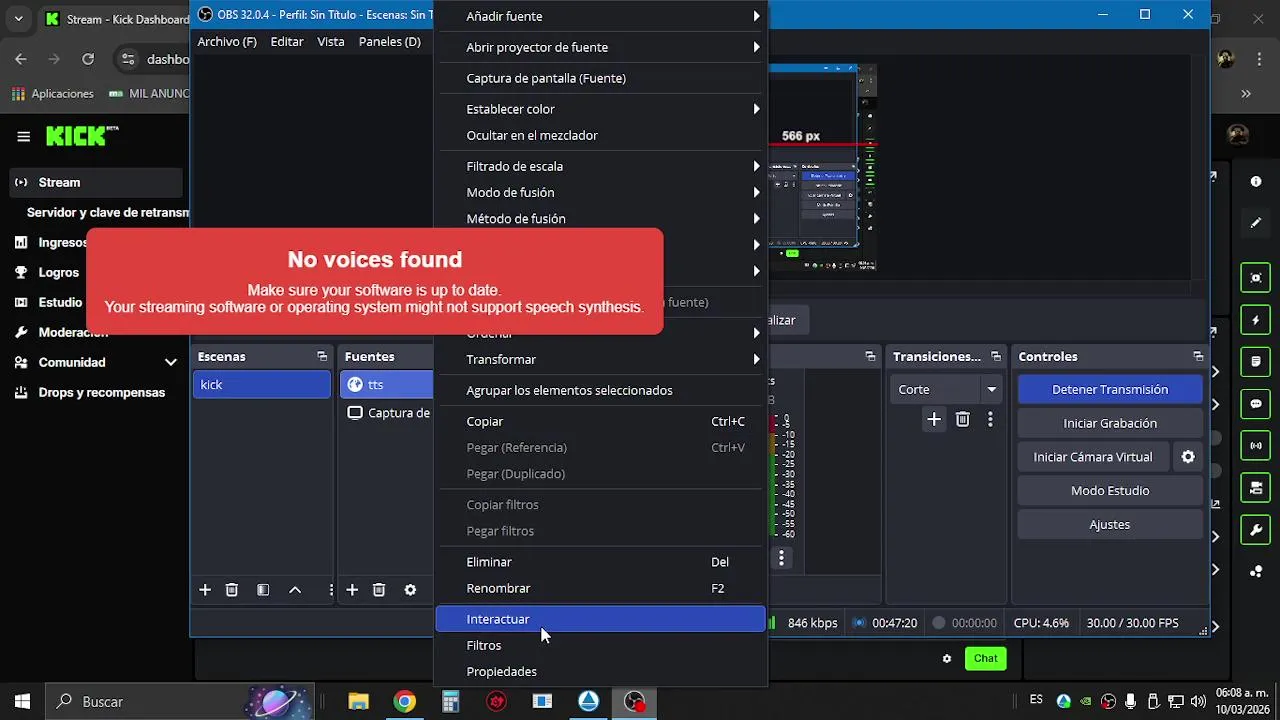This screenshot has height=720, width=1280.
Task: Click Detener Transmisión button
Action: [1110, 389]
